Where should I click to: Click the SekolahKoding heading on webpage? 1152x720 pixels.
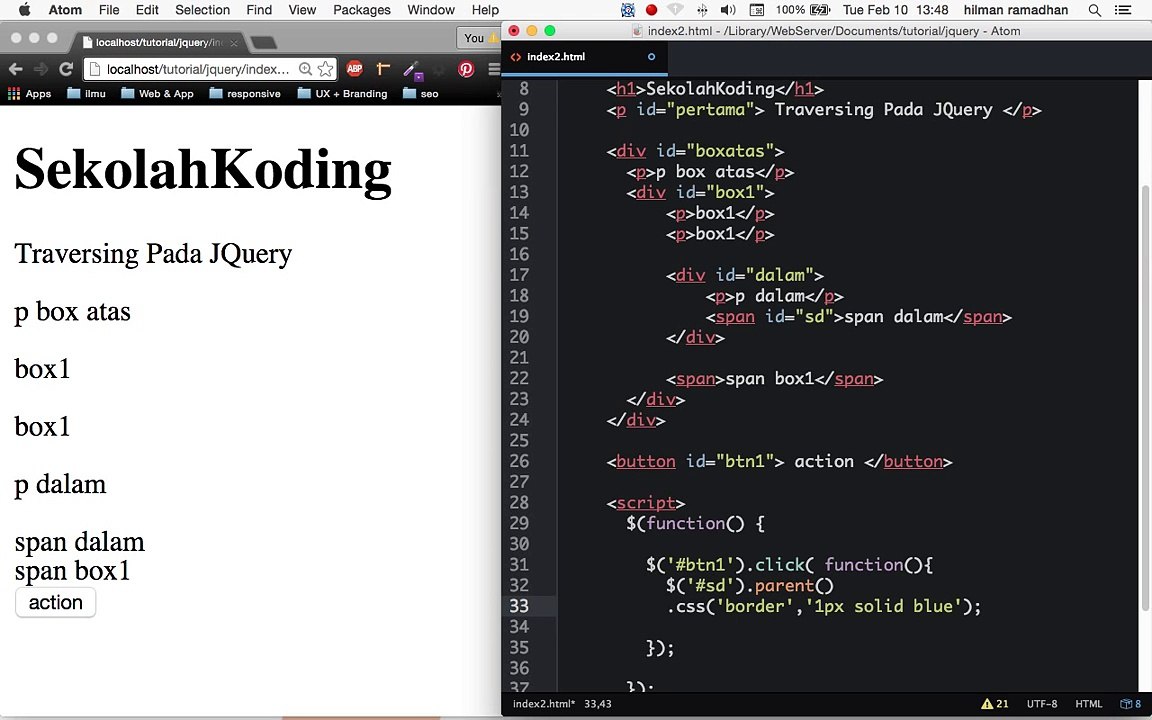click(x=203, y=170)
